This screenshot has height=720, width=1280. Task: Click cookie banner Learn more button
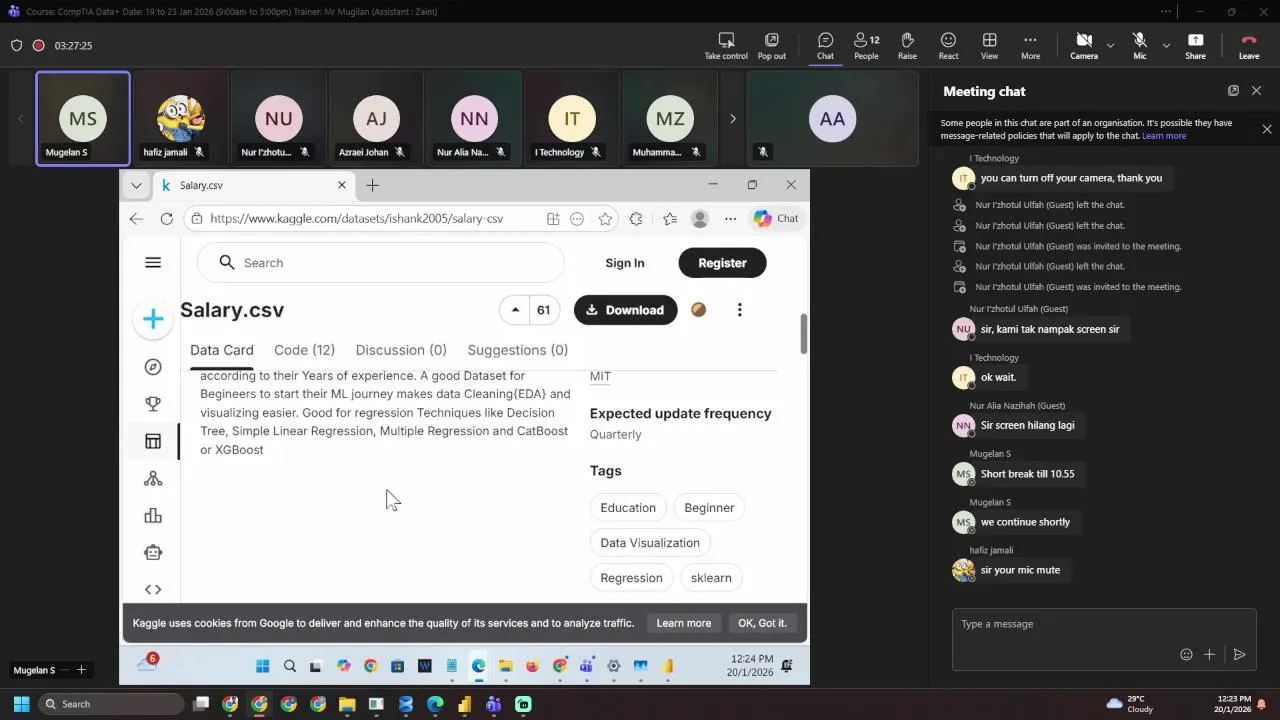[x=684, y=623]
